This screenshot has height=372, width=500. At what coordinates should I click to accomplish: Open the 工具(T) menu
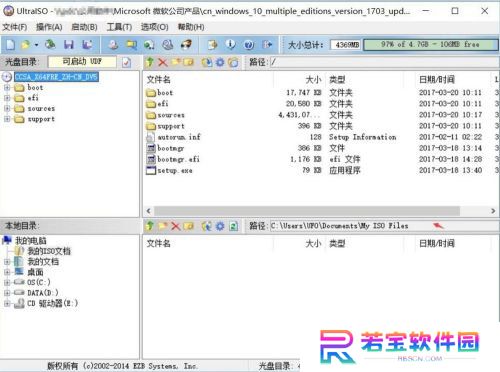(119, 27)
